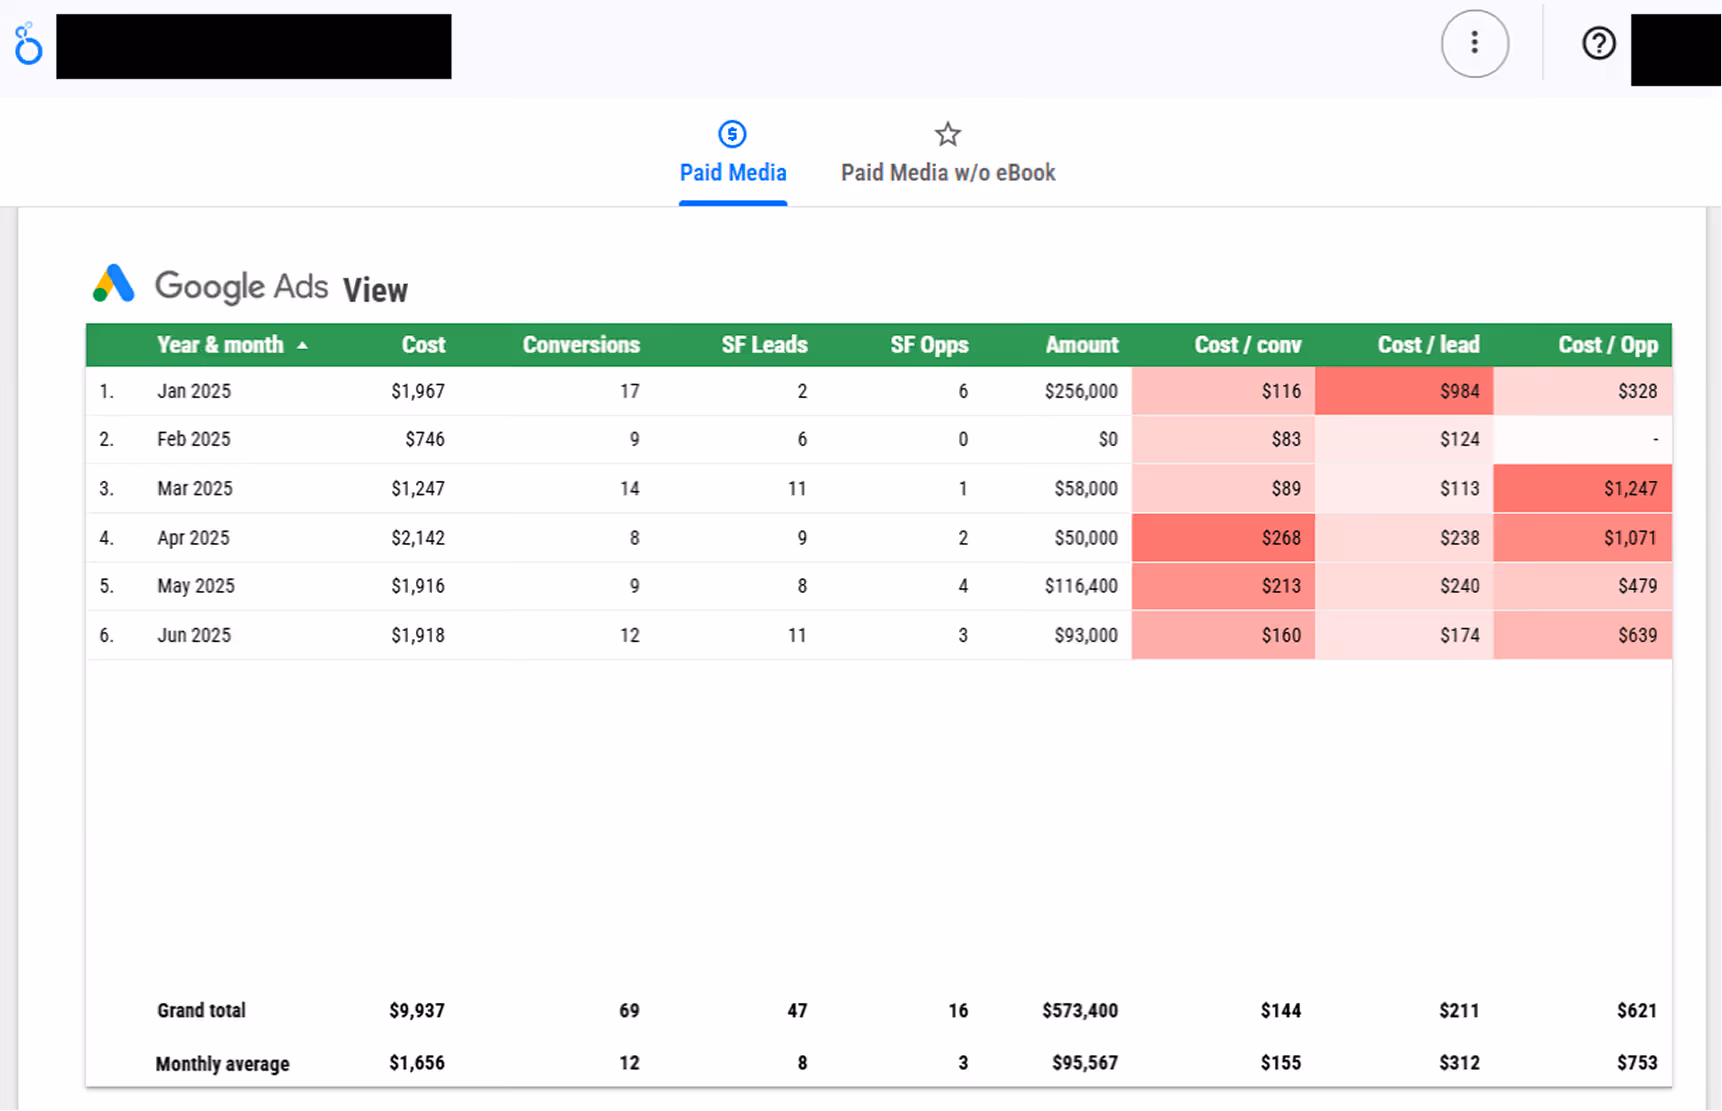Screen dimensions: 1722x1111
Task: Click the View link next to Google Ads
Action: click(x=375, y=290)
